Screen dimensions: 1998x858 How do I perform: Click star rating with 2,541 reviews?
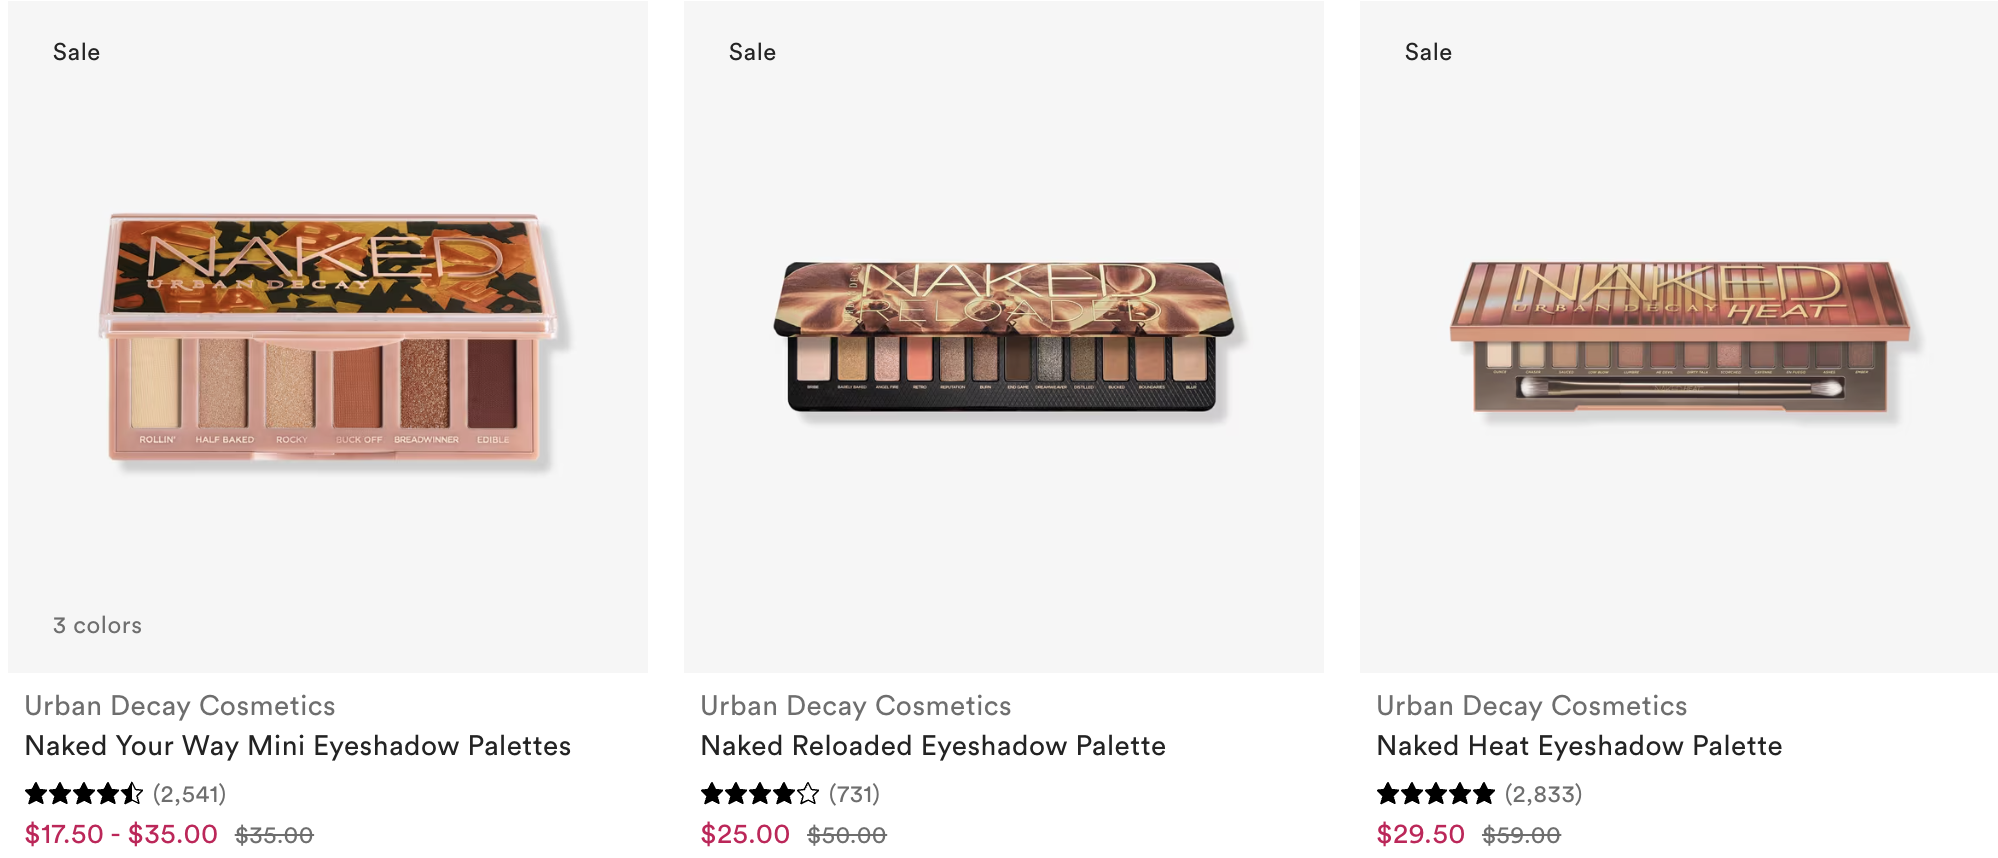85,794
